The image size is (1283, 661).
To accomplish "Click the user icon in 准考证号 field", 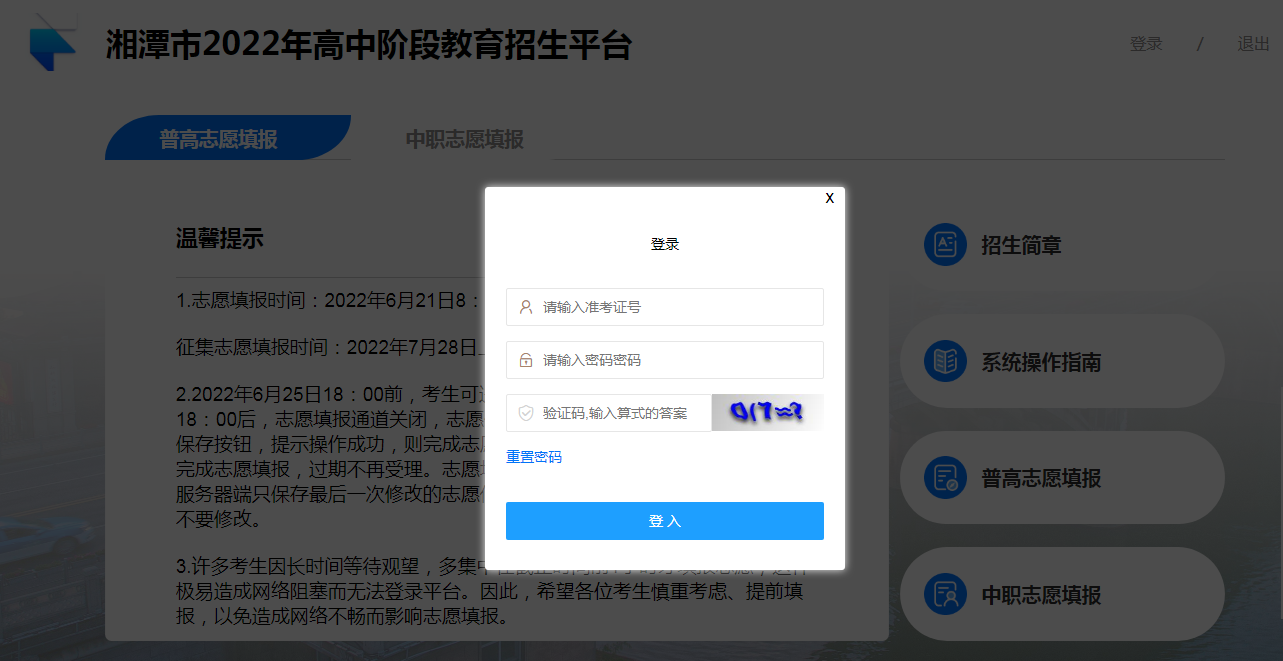I will click(x=526, y=307).
